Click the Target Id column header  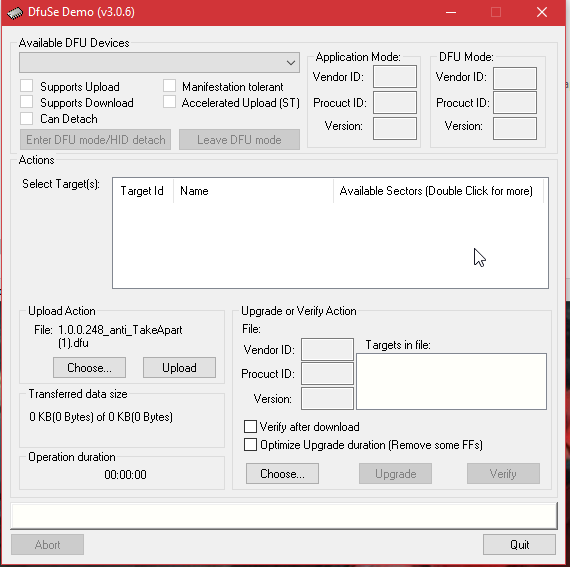click(x=142, y=191)
